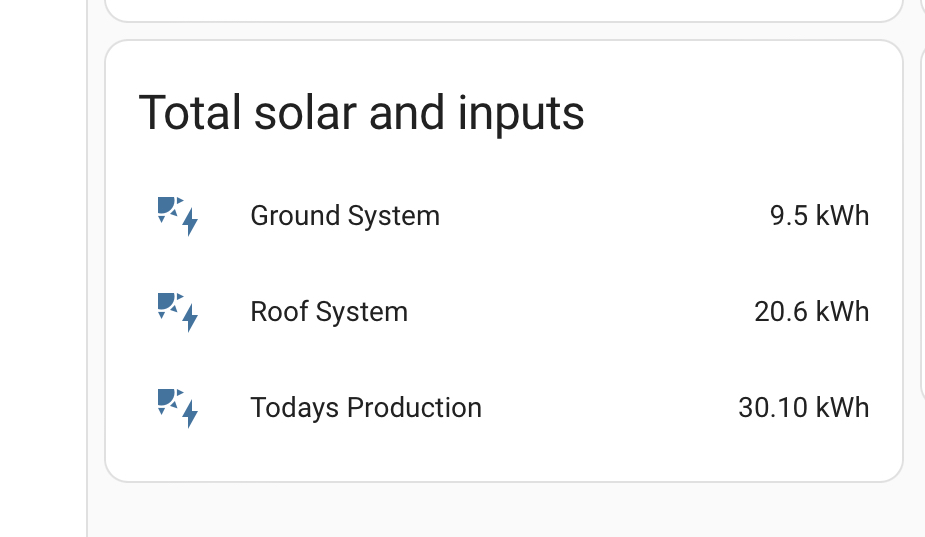Click the empty dashboard area below the card
Screen dimensions: 925x537
pos(504,511)
